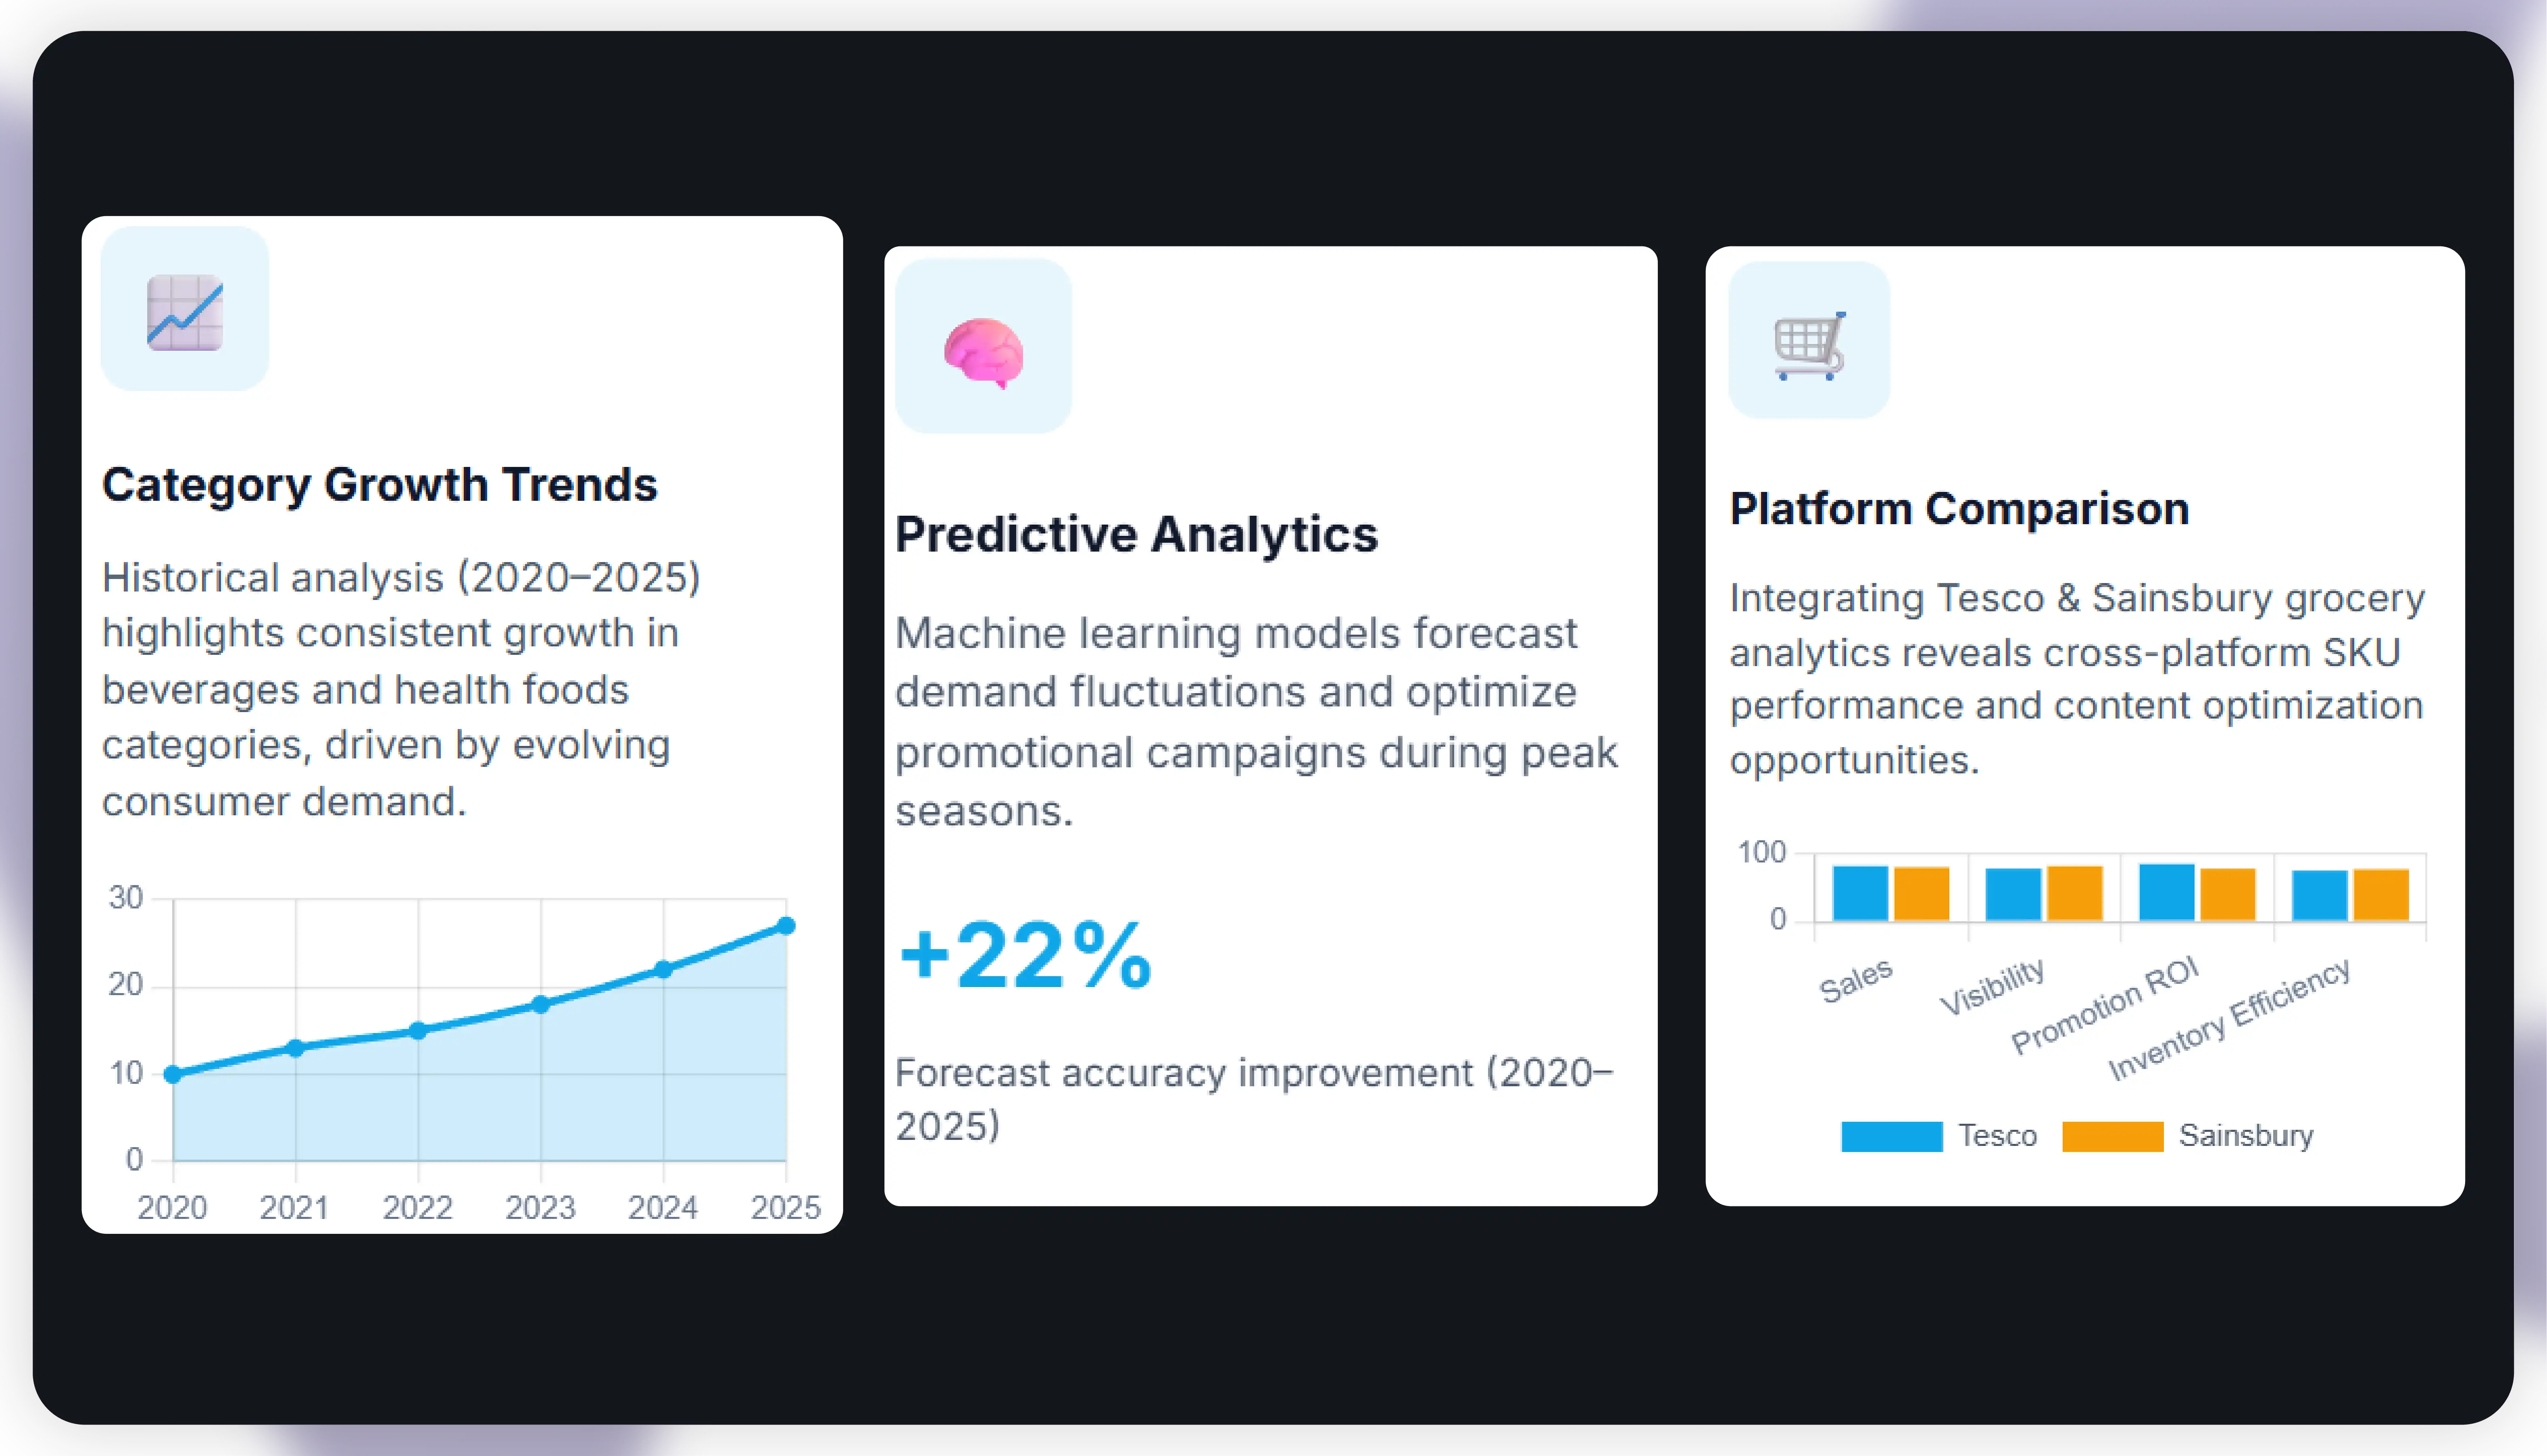Click the Platform Comparison heading
The height and width of the screenshot is (1456, 2547).
[1959, 509]
